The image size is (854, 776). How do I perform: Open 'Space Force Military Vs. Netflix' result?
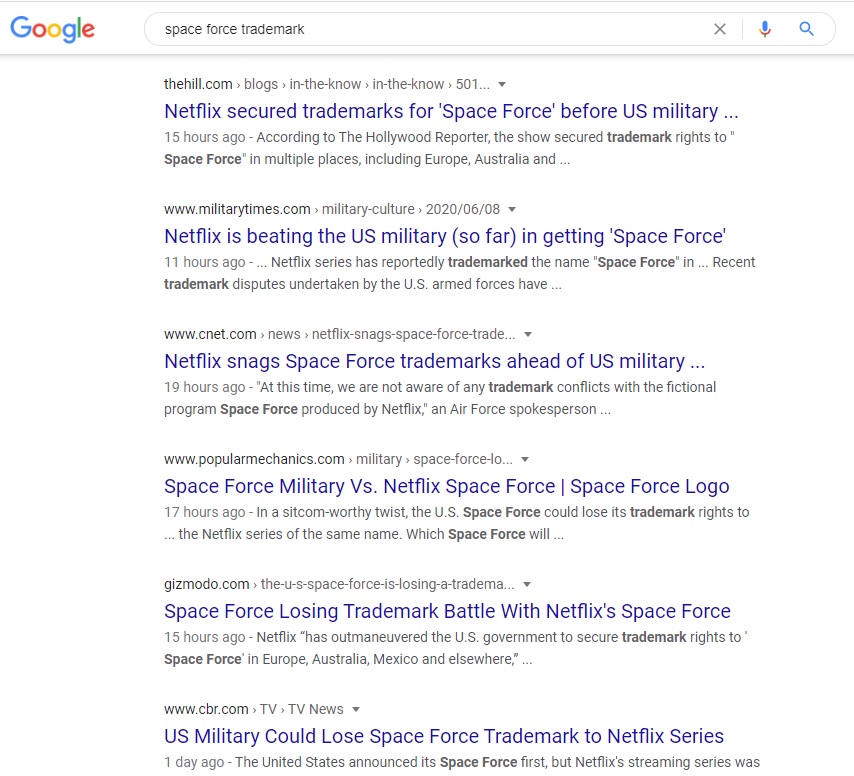coord(447,486)
